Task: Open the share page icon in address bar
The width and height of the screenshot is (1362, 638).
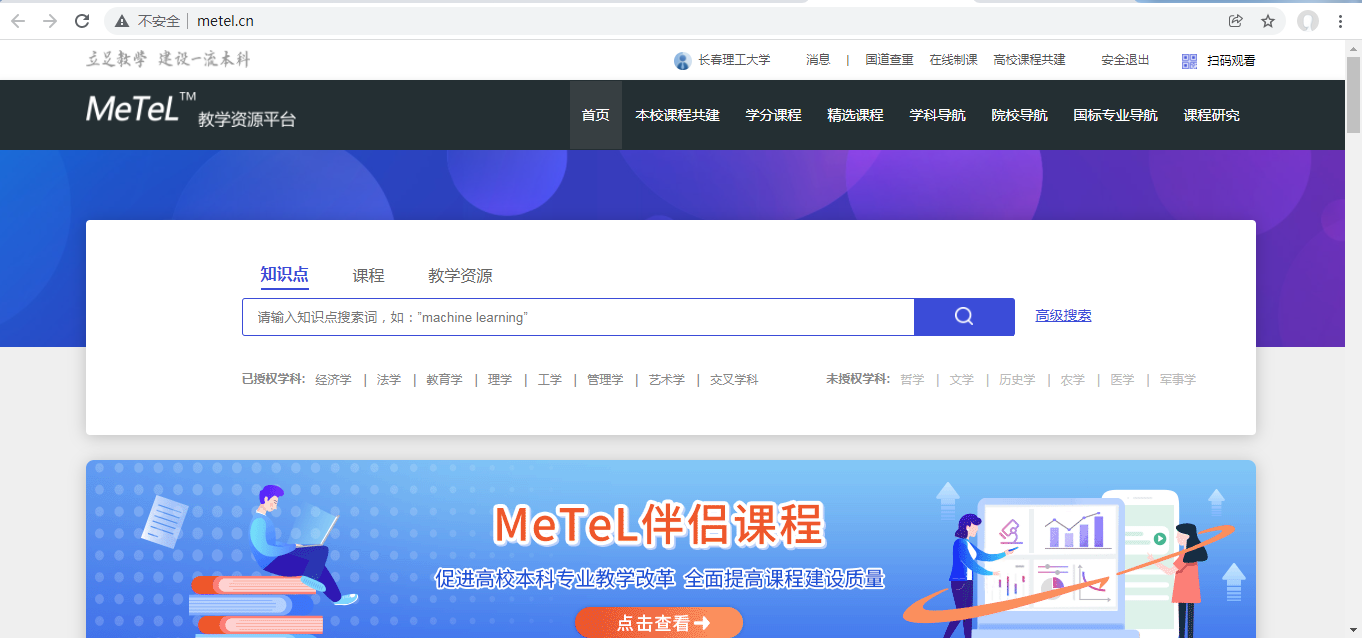Action: 1236,21
